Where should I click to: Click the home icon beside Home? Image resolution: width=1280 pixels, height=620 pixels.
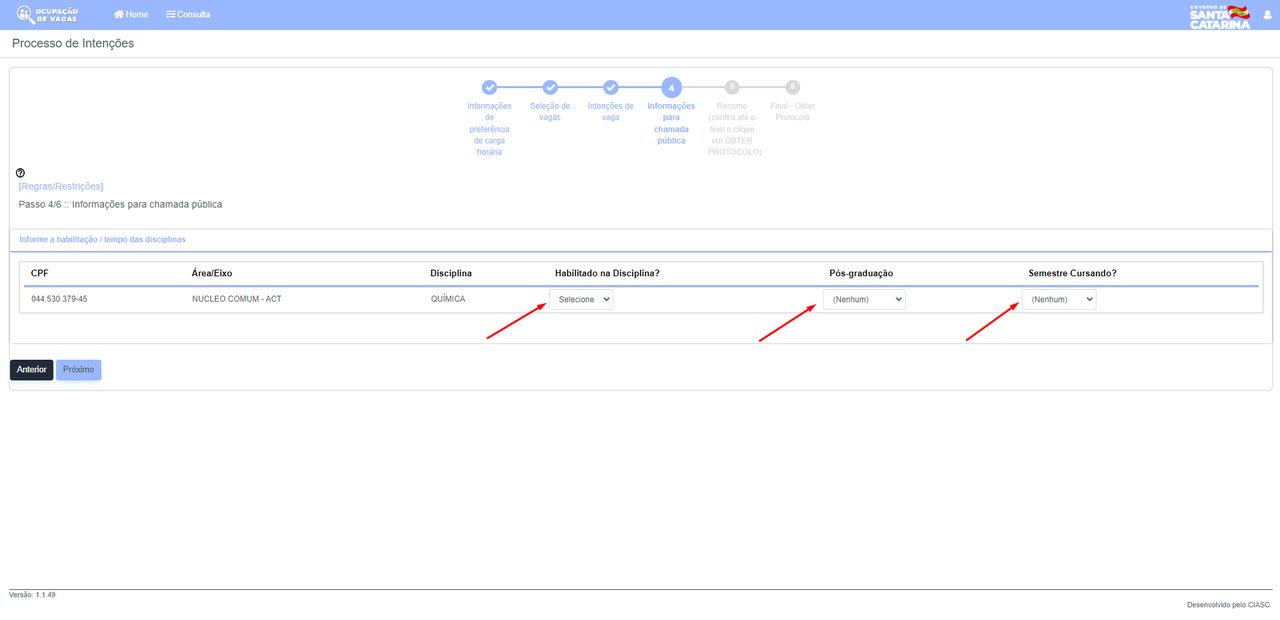(x=119, y=15)
